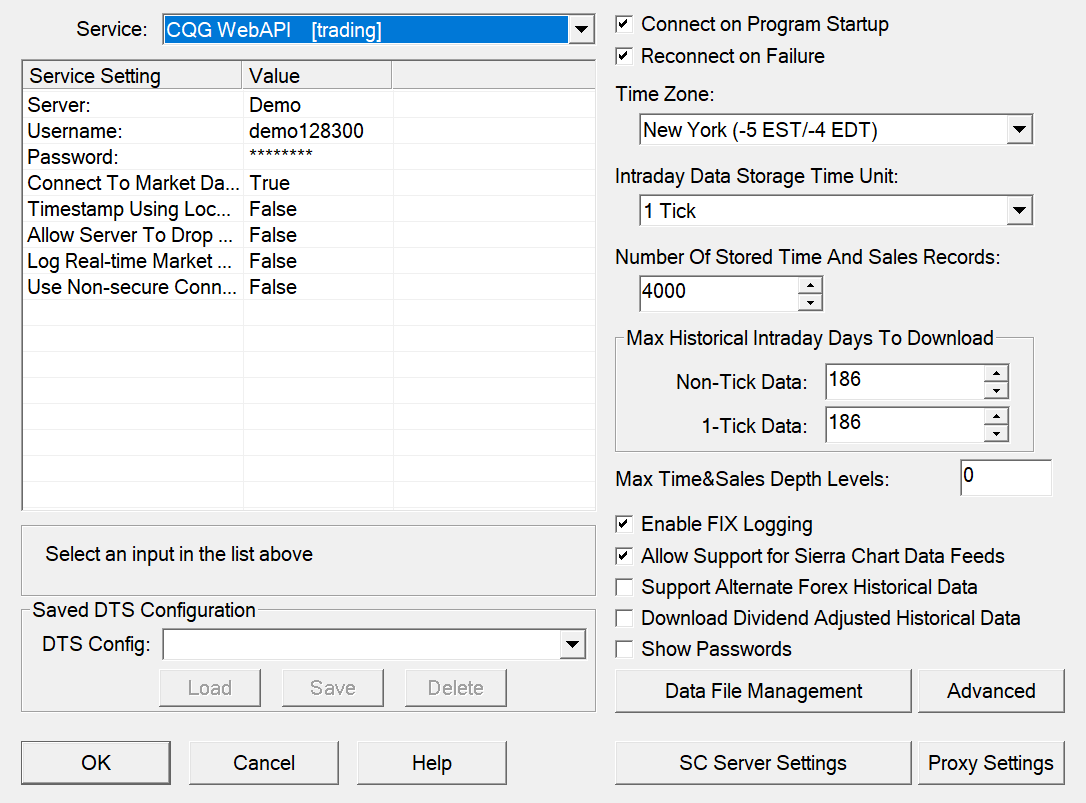Increment Non-Tick Data days spinner
This screenshot has width=1086, height=803.
click(996, 373)
